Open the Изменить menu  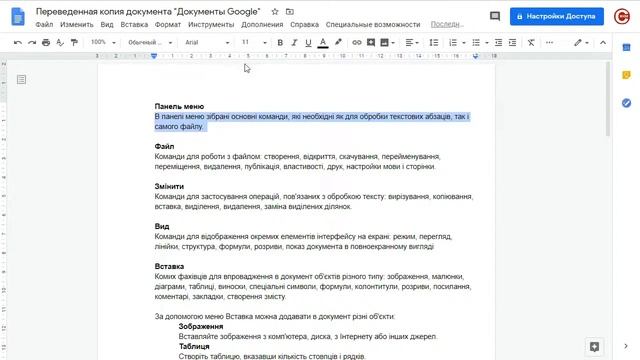coord(77,24)
